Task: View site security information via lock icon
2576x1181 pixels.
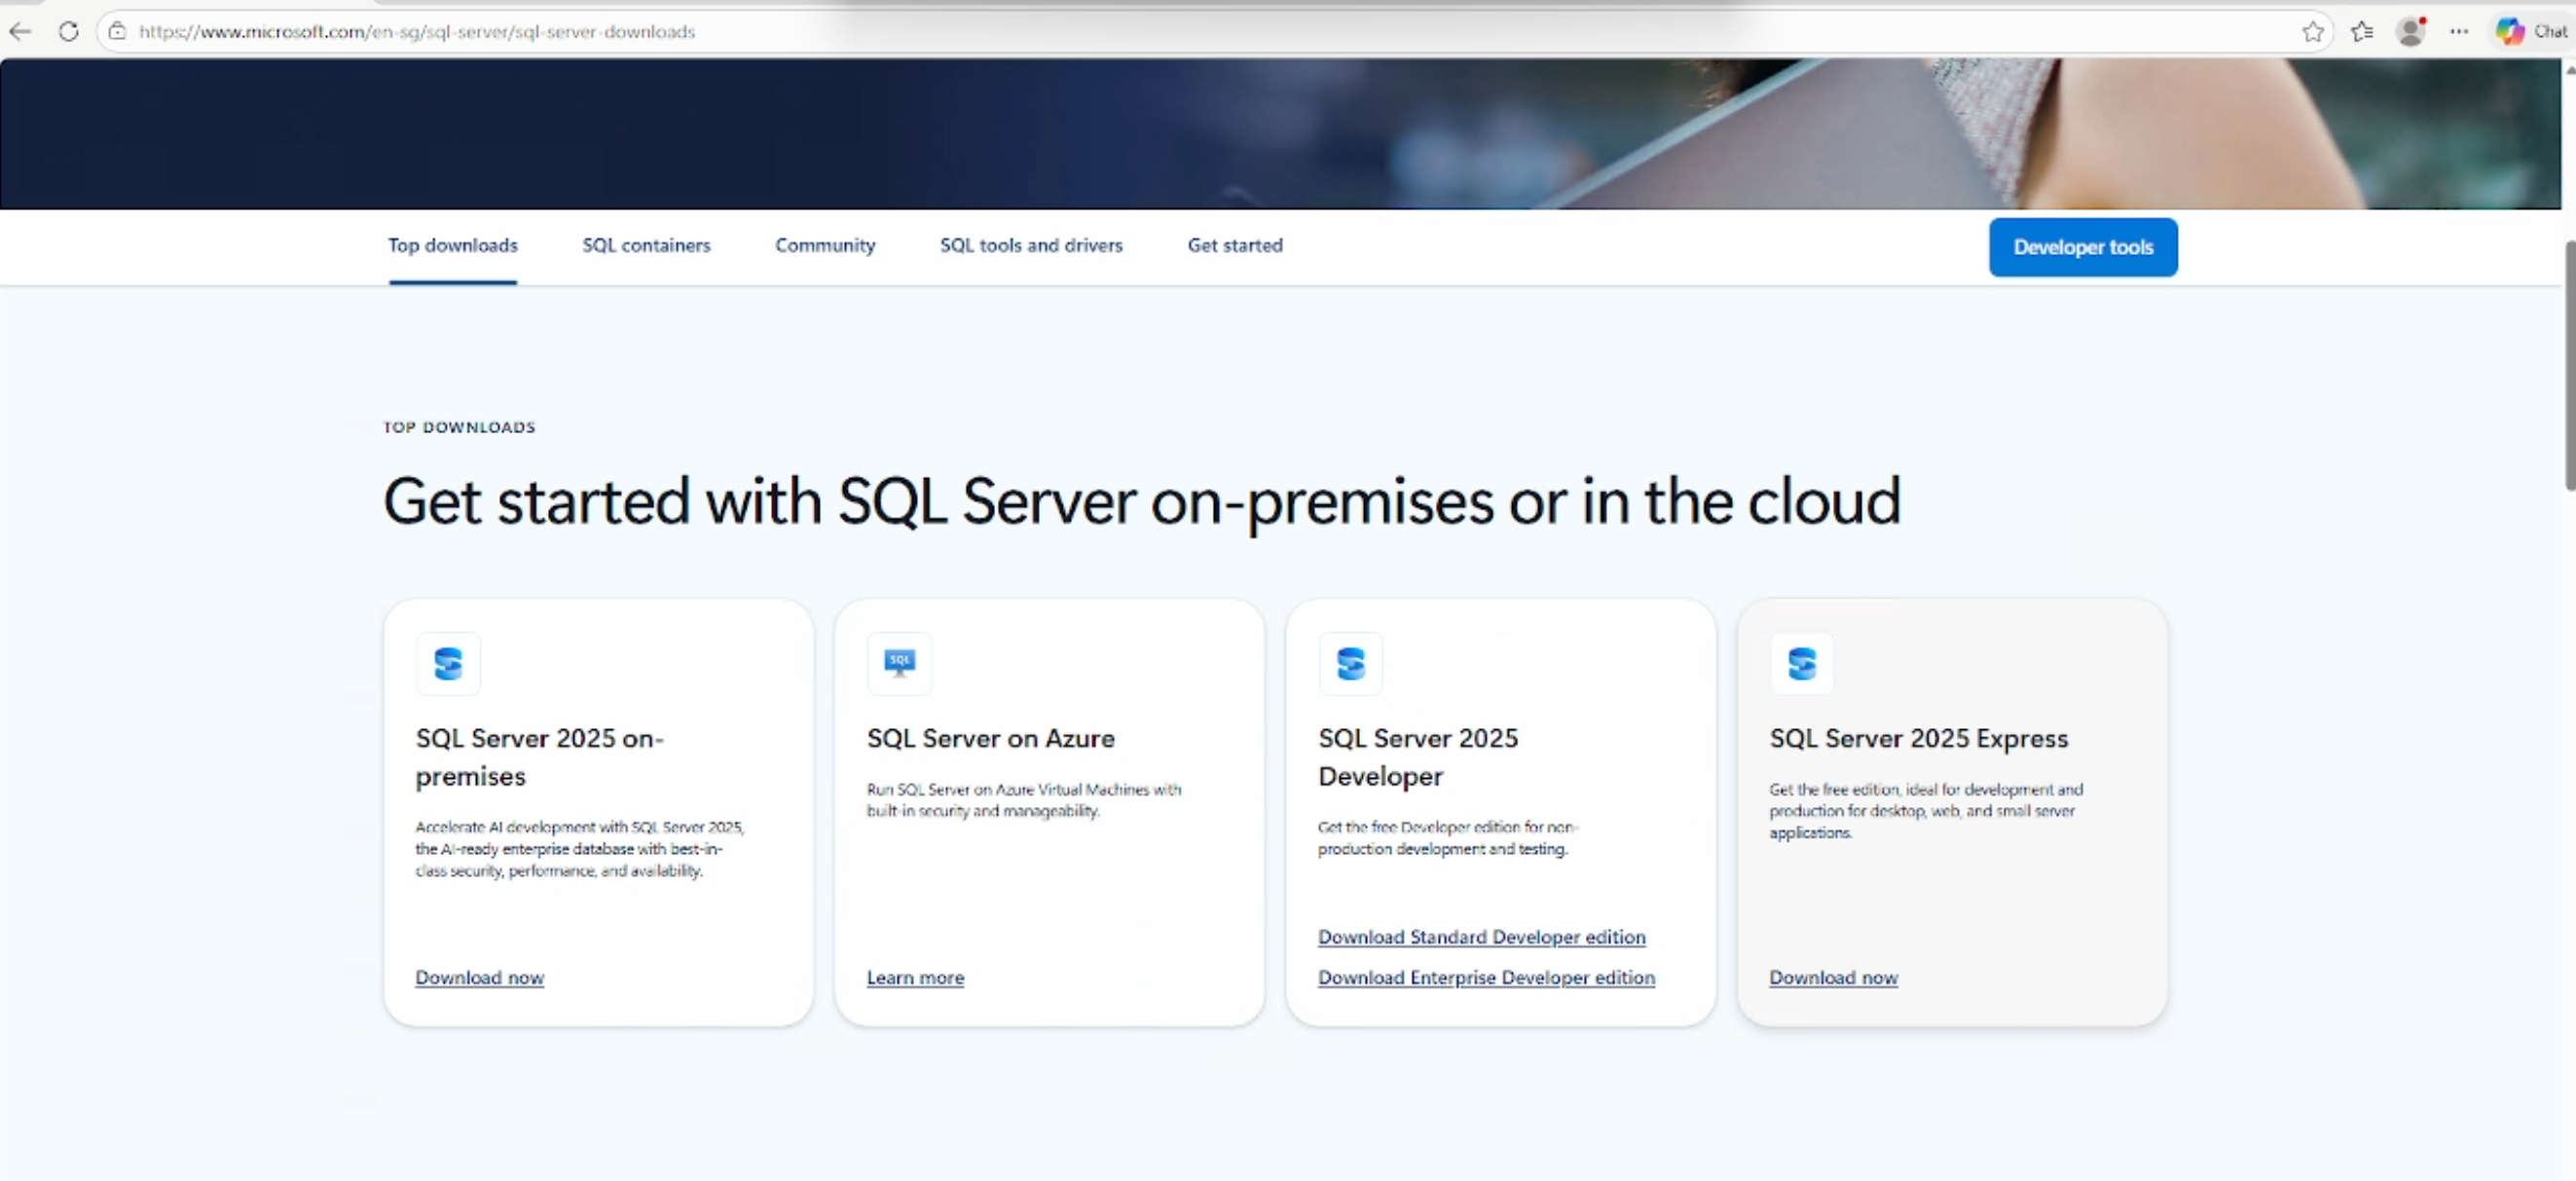Action: point(116,31)
